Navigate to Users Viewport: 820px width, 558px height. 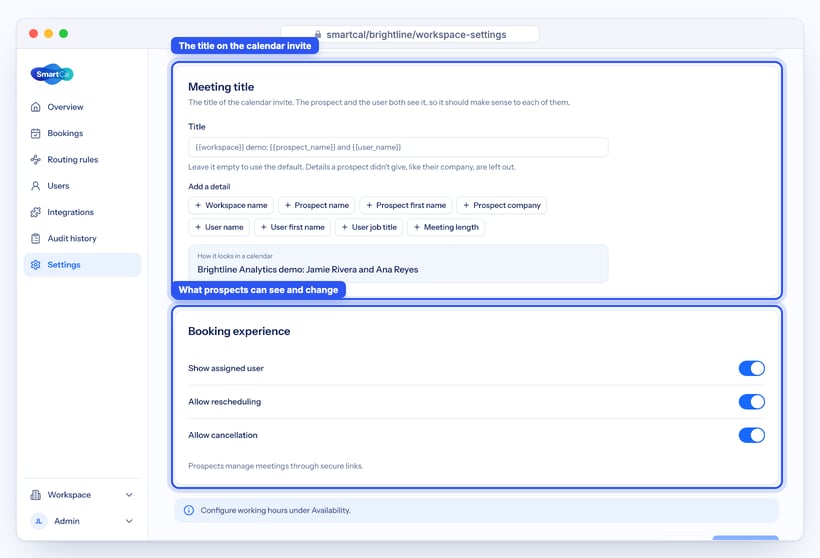[82, 186]
